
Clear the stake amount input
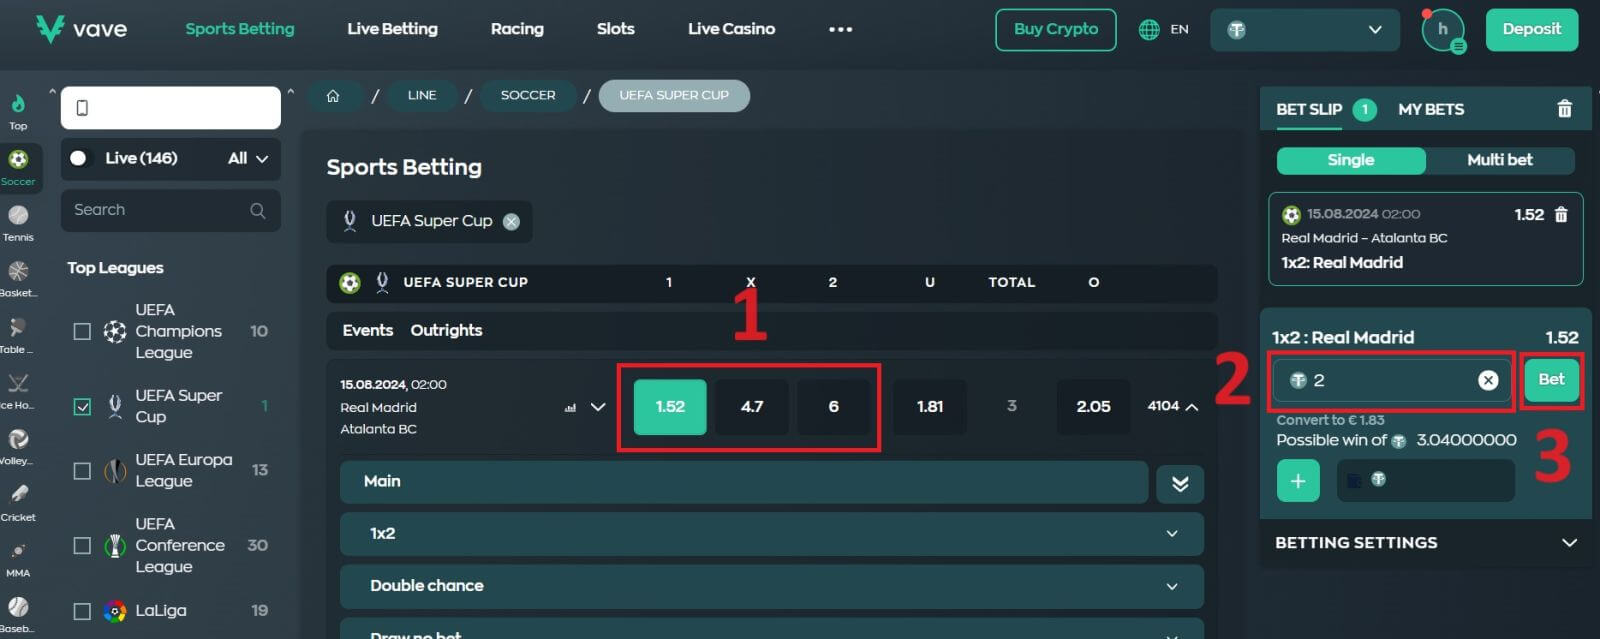pos(1488,380)
